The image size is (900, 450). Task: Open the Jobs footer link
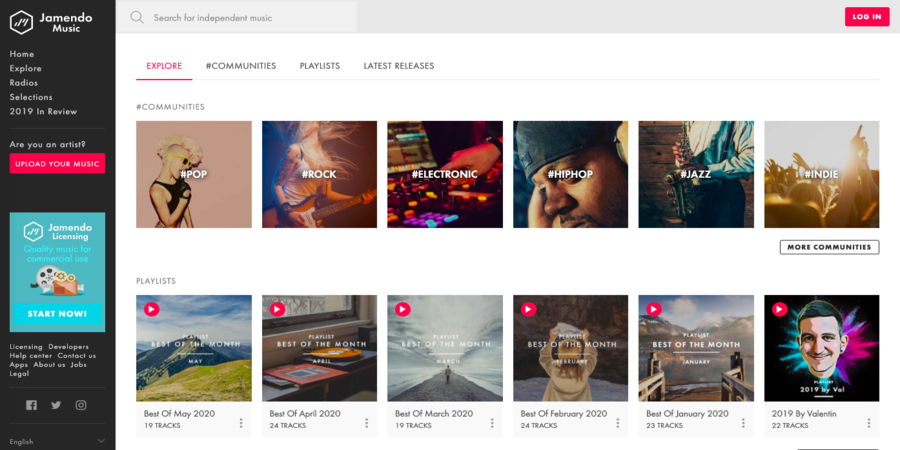click(x=79, y=364)
